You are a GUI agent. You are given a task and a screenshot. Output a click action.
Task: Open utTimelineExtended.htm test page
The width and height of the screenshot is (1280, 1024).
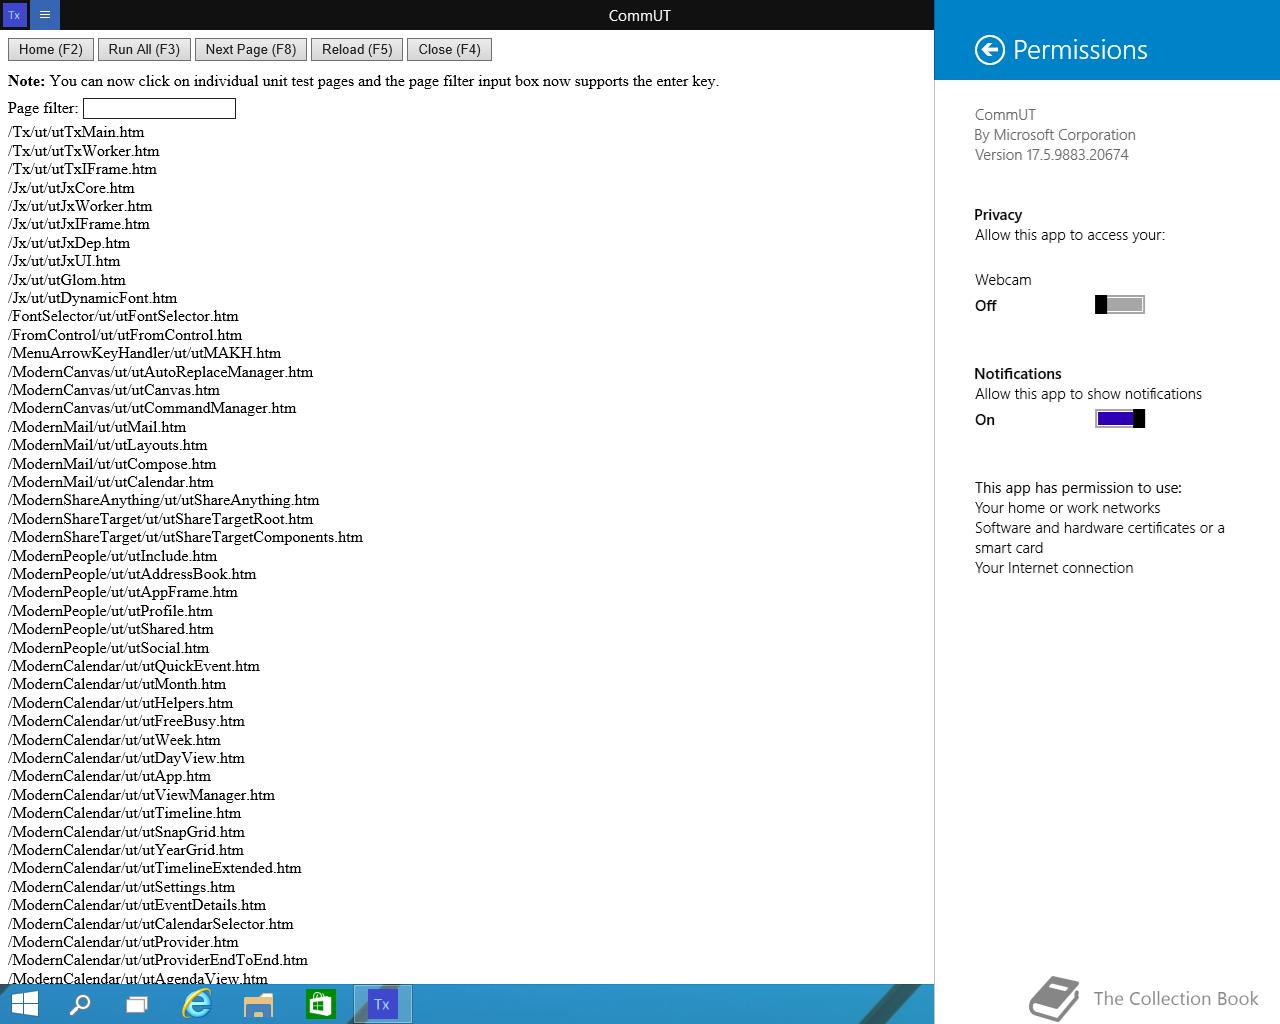coord(155,868)
